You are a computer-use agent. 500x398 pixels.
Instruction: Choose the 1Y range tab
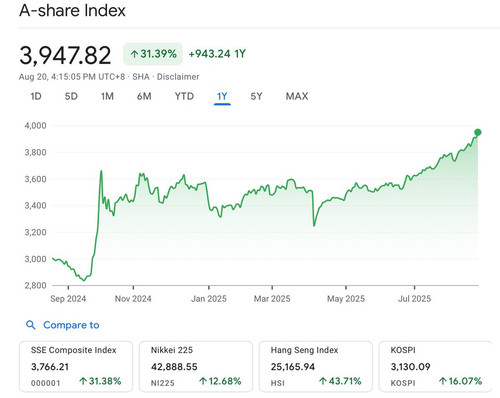222,97
